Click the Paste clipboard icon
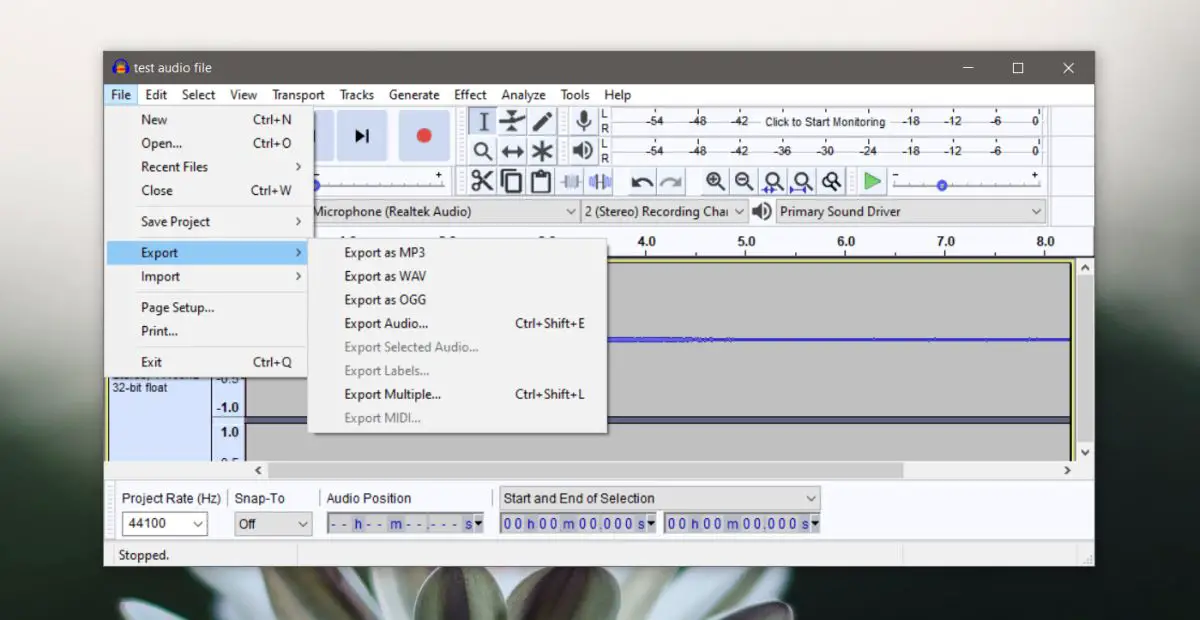 pyautogui.click(x=541, y=181)
